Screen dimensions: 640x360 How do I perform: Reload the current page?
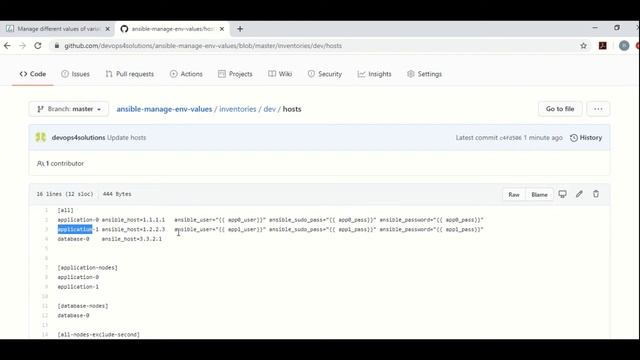coord(38,46)
